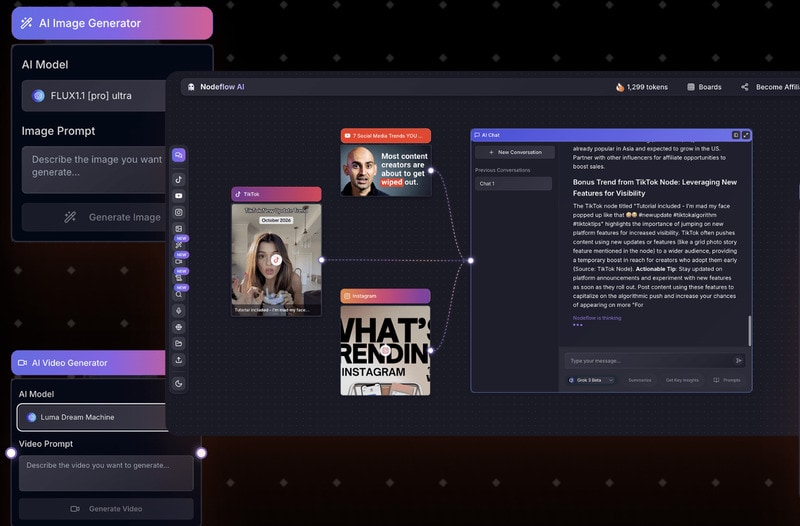800x526 pixels.
Task: Click the upload icon in the sidebar
Action: tap(179, 360)
